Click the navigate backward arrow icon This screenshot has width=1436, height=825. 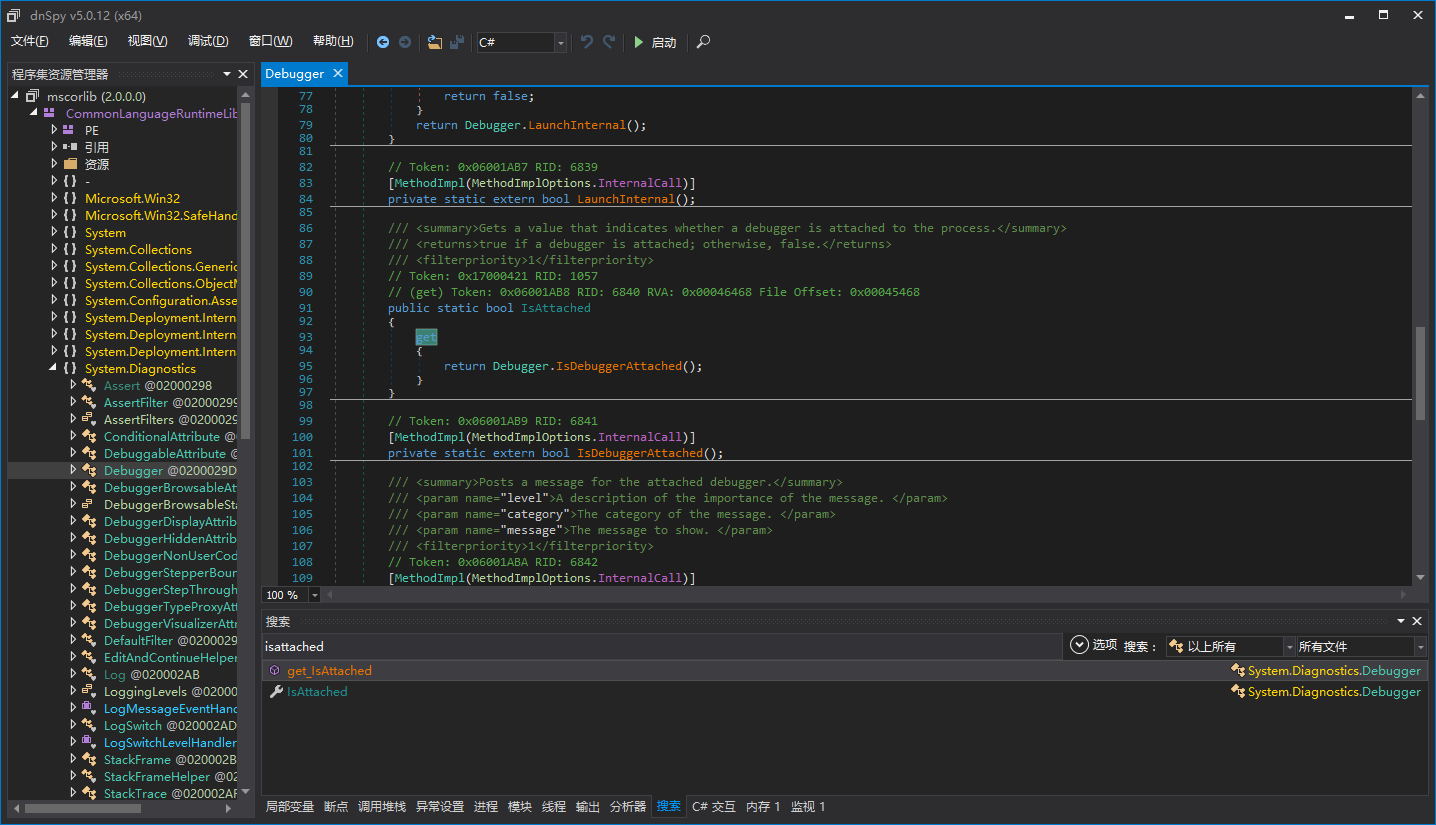click(x=383, y=42)
